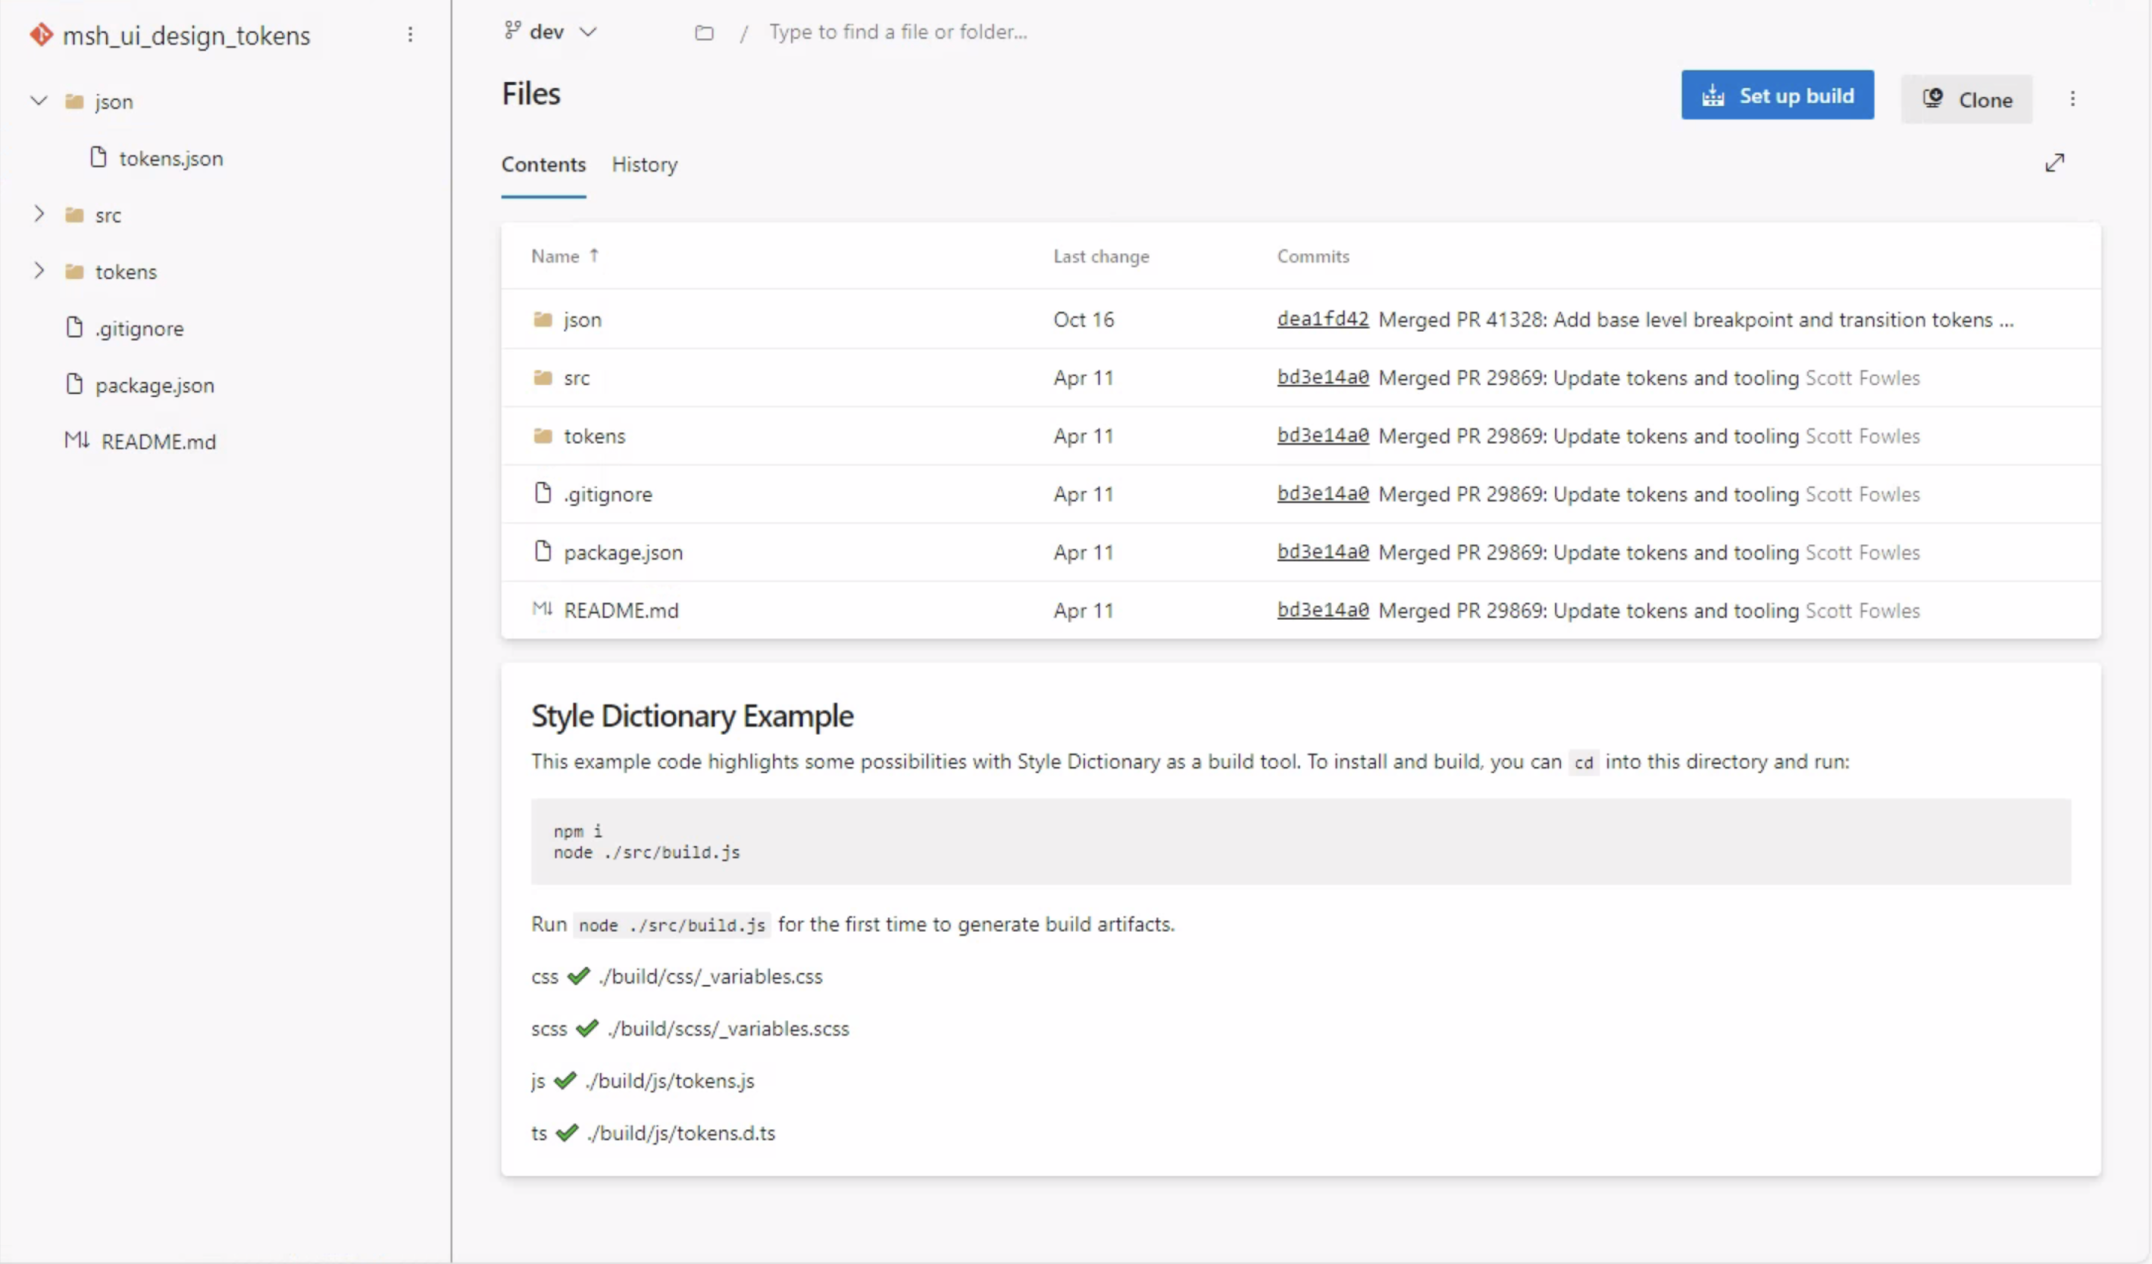2152x1264 pixels.
Task: Click the dea1fd42 commit link for json
Action: (1323, 319)
